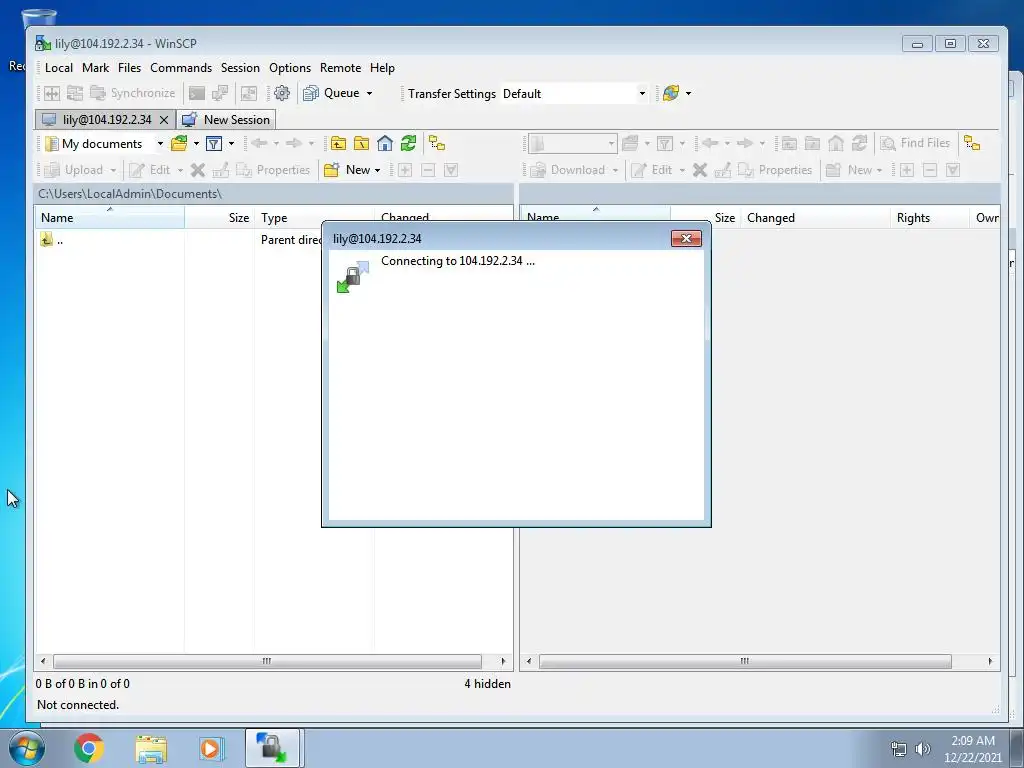
Task: Click the local open directory folder icon
Action: [179, 144]
